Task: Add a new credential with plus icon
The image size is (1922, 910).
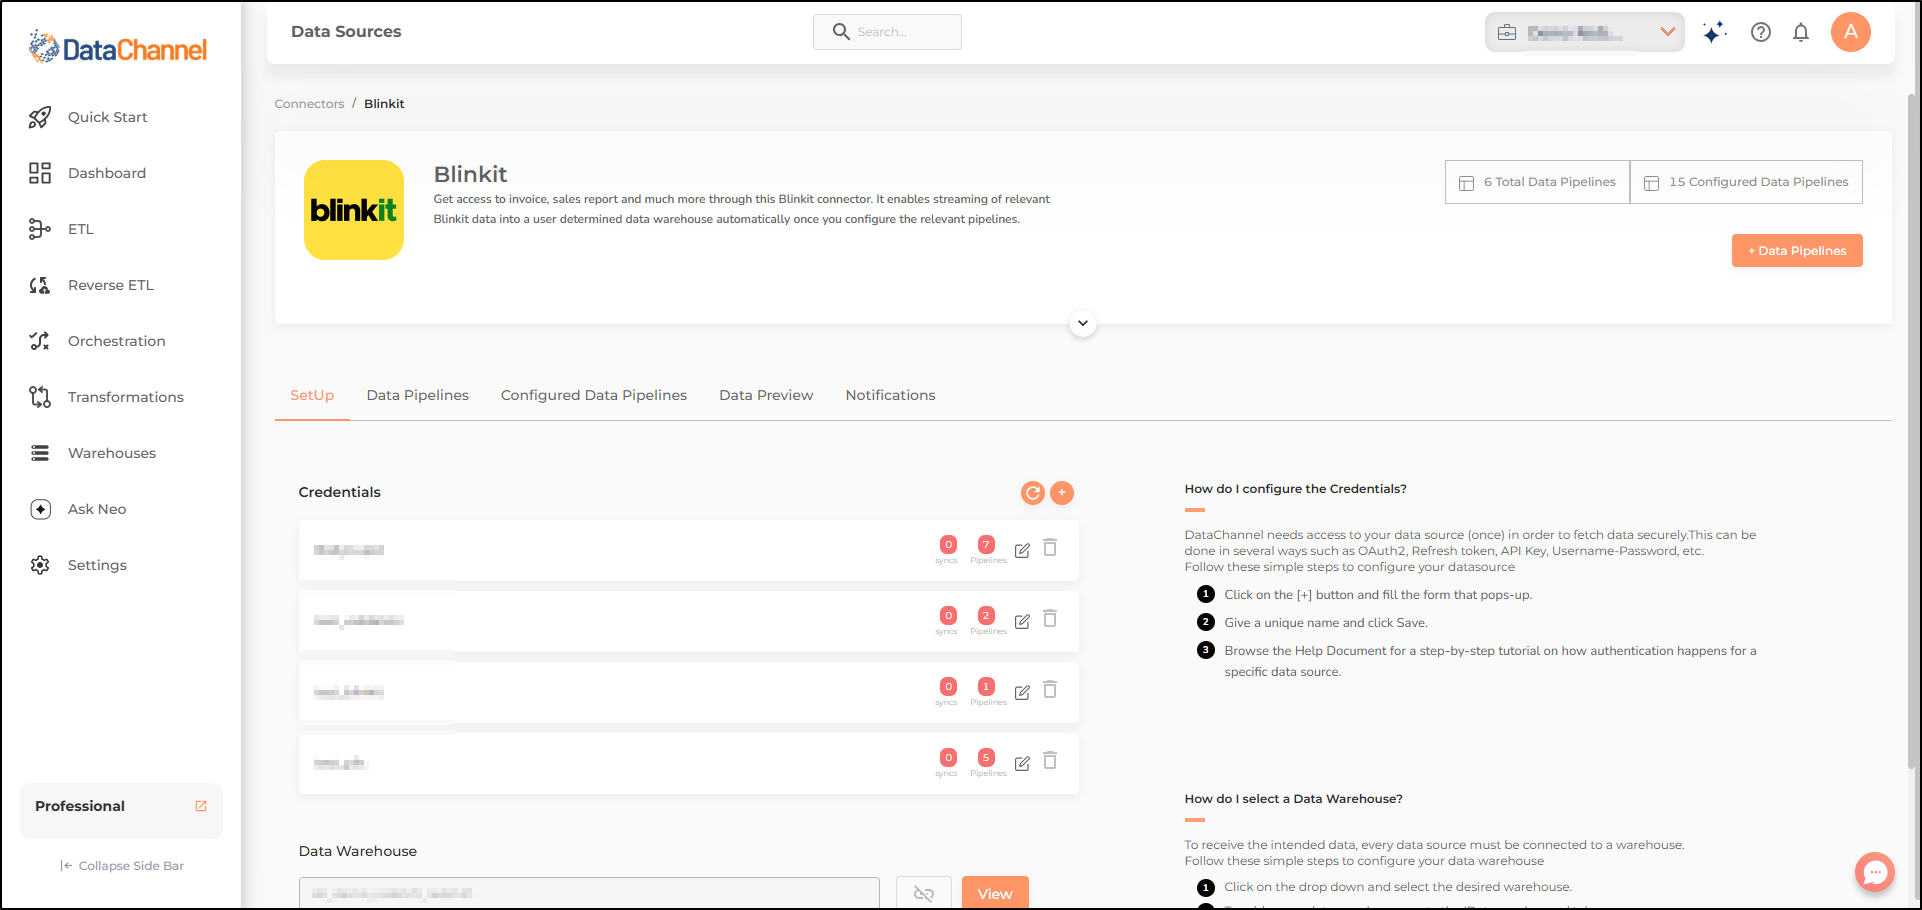Action: coord(1062,493)
